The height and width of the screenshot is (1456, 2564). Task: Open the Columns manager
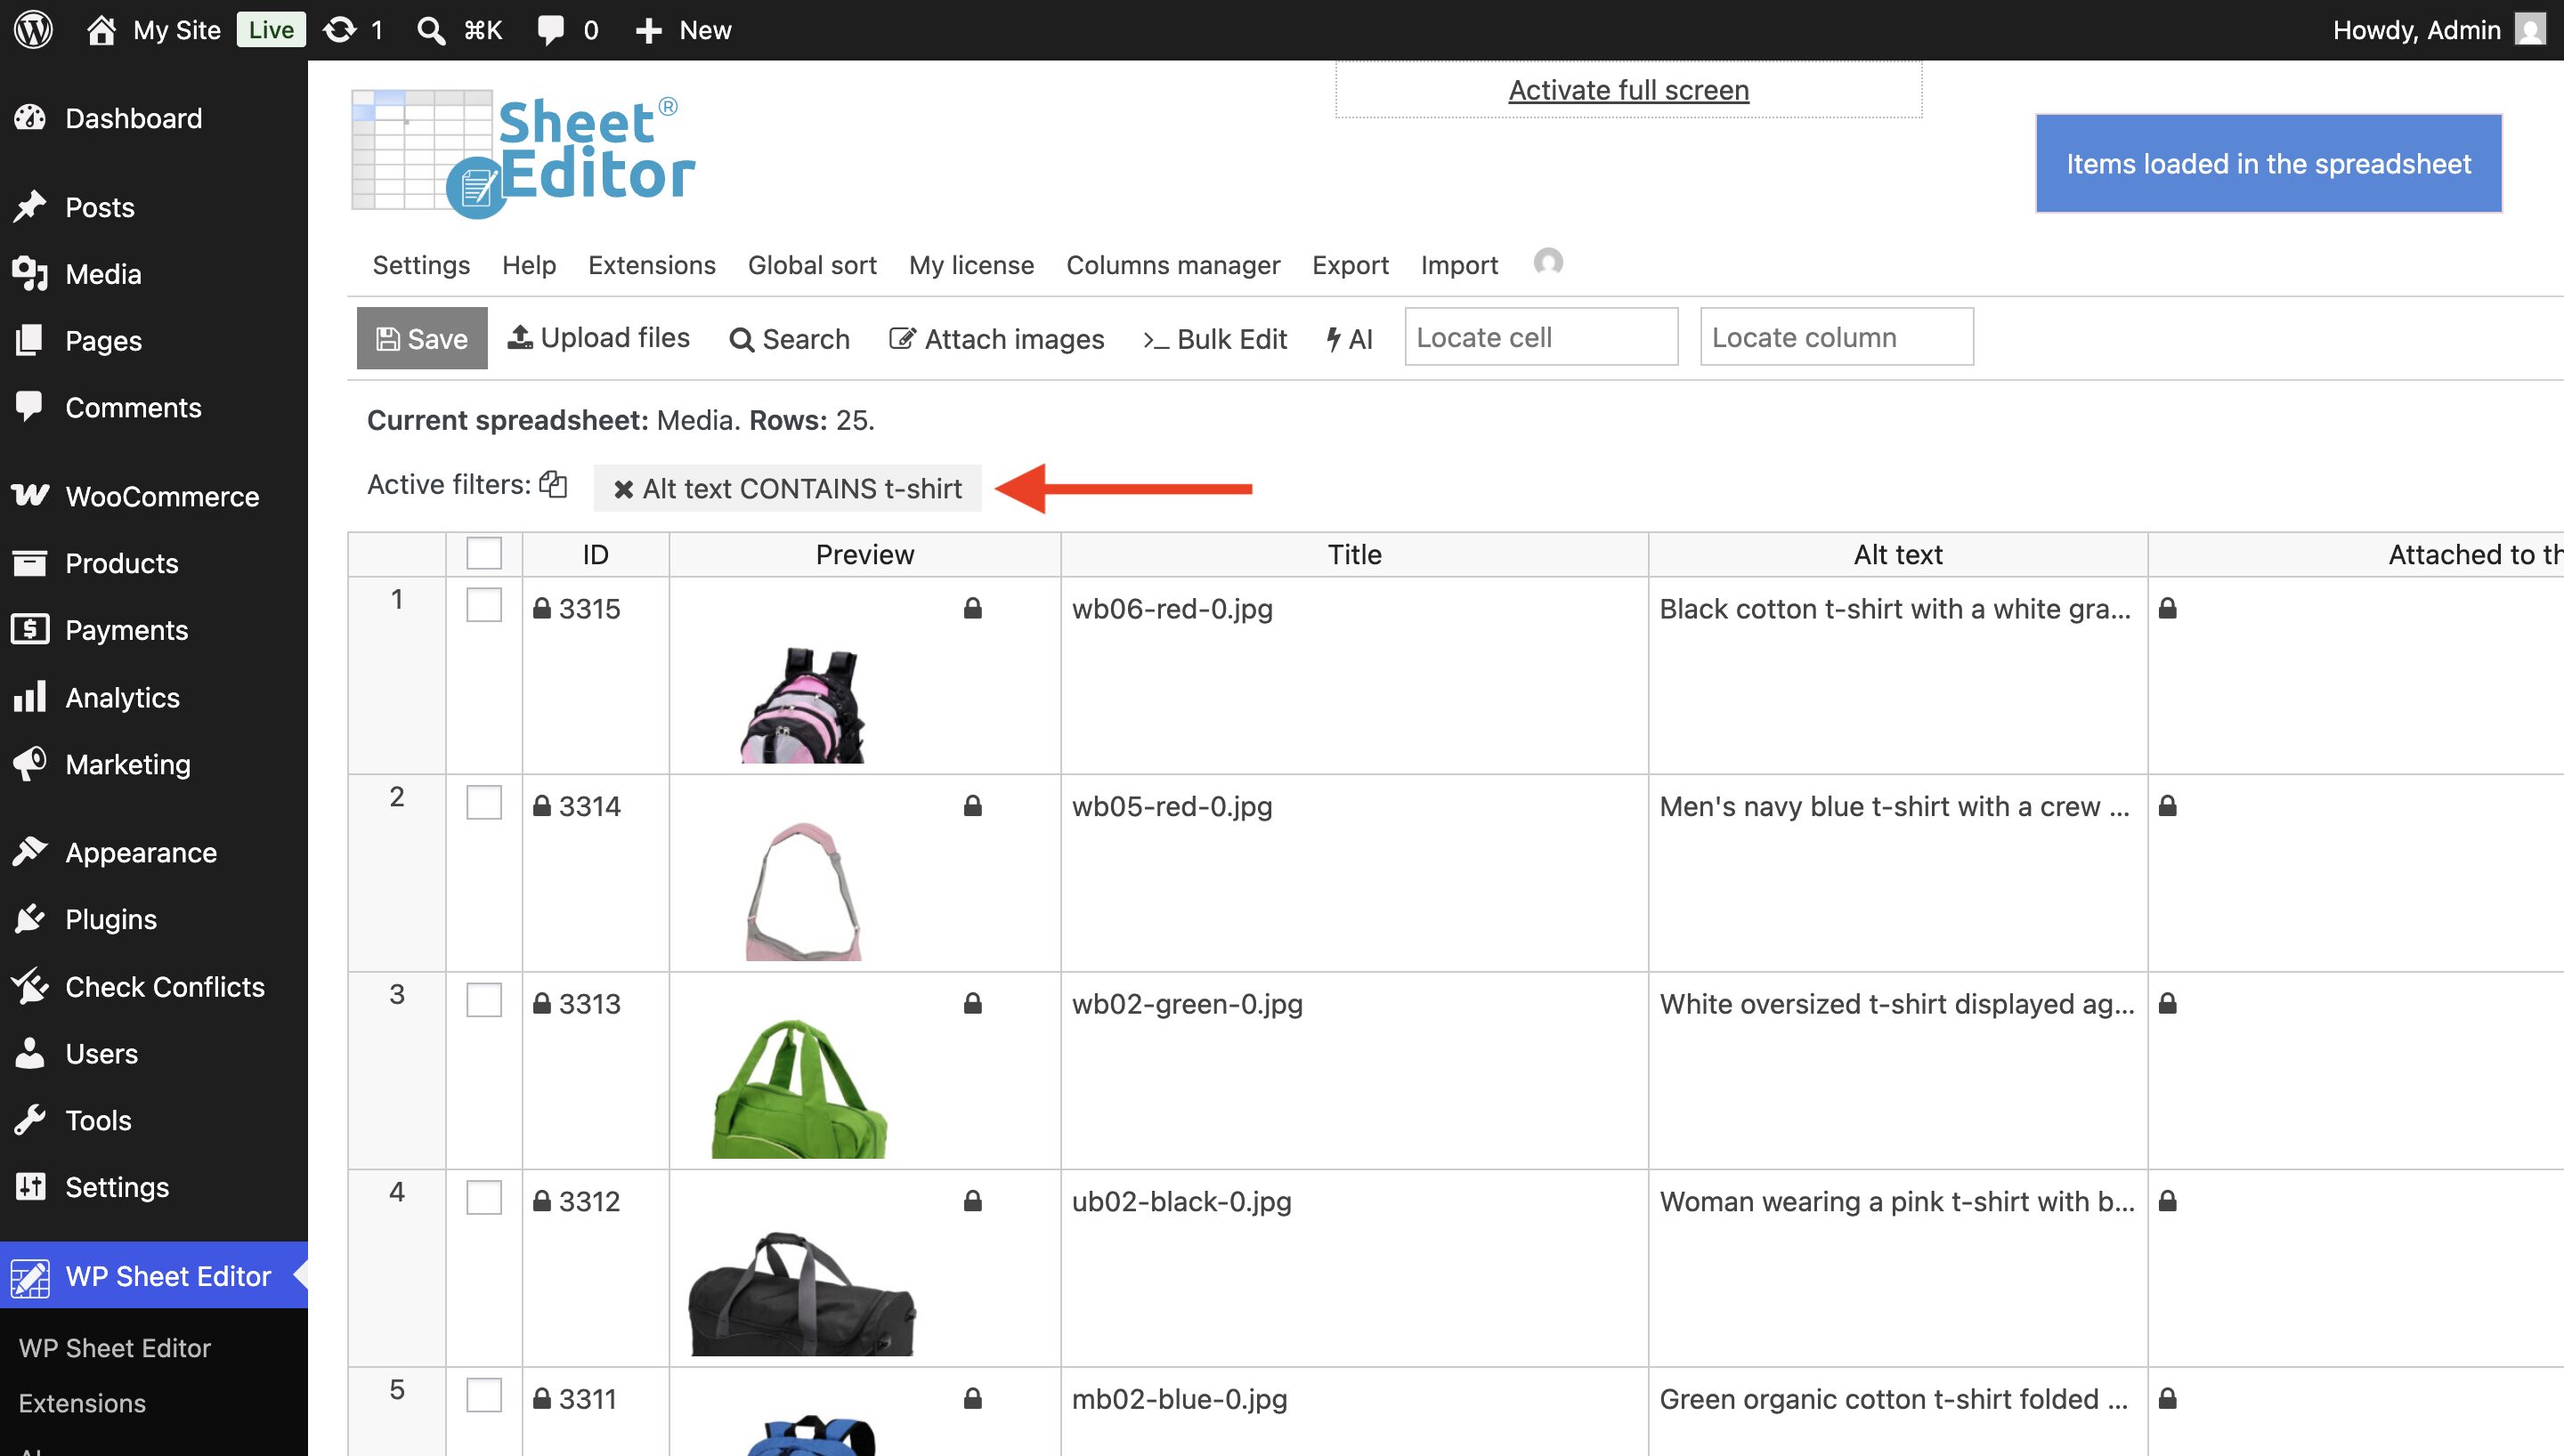point(1173,265)
